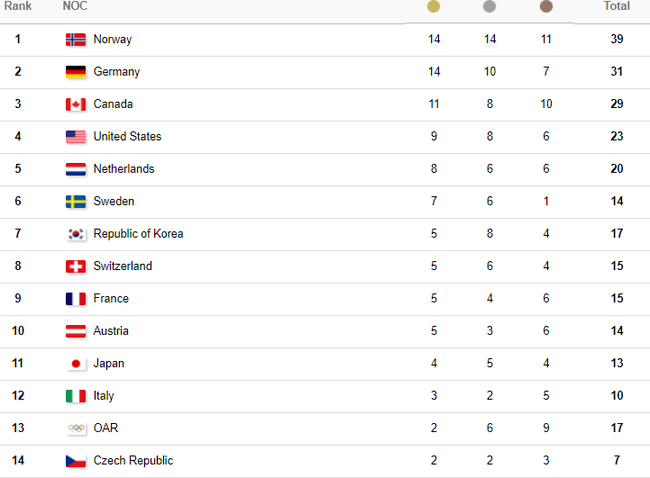Click the Rank column header
The image size is (650, 478).
(x=18, y=7)
